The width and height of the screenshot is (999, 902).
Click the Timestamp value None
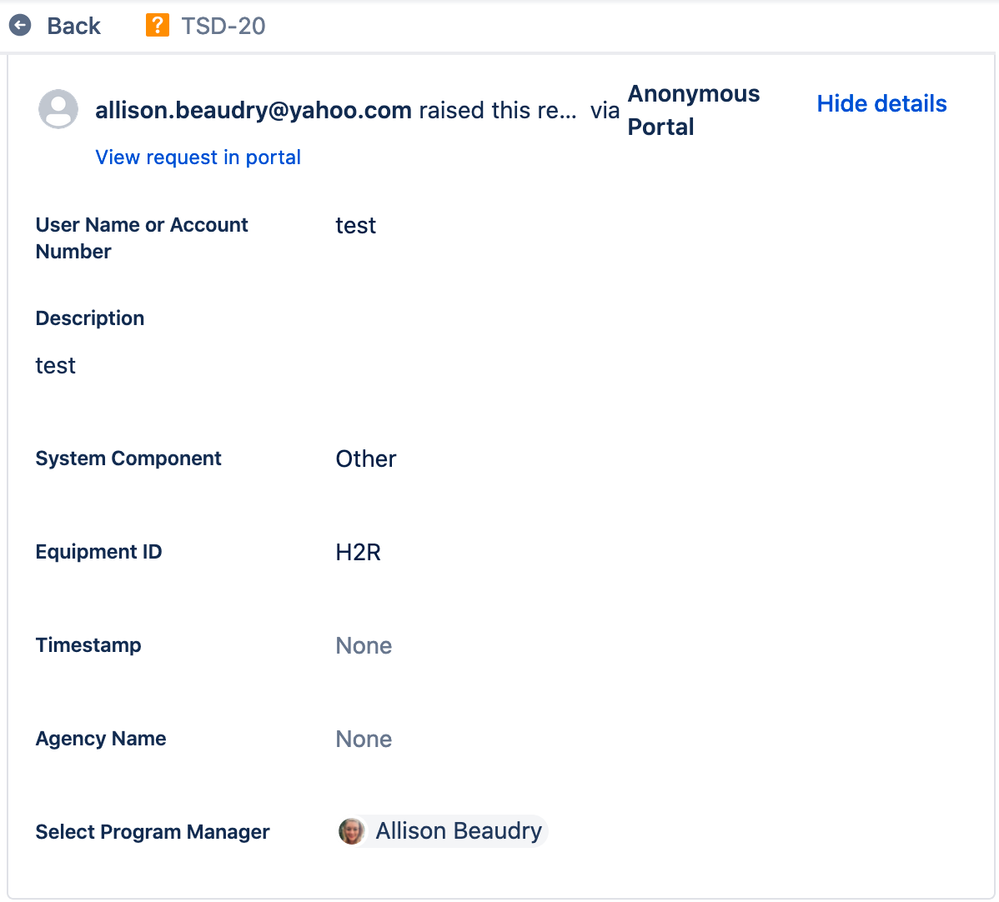pyautogui.click(x=363, y=645)
